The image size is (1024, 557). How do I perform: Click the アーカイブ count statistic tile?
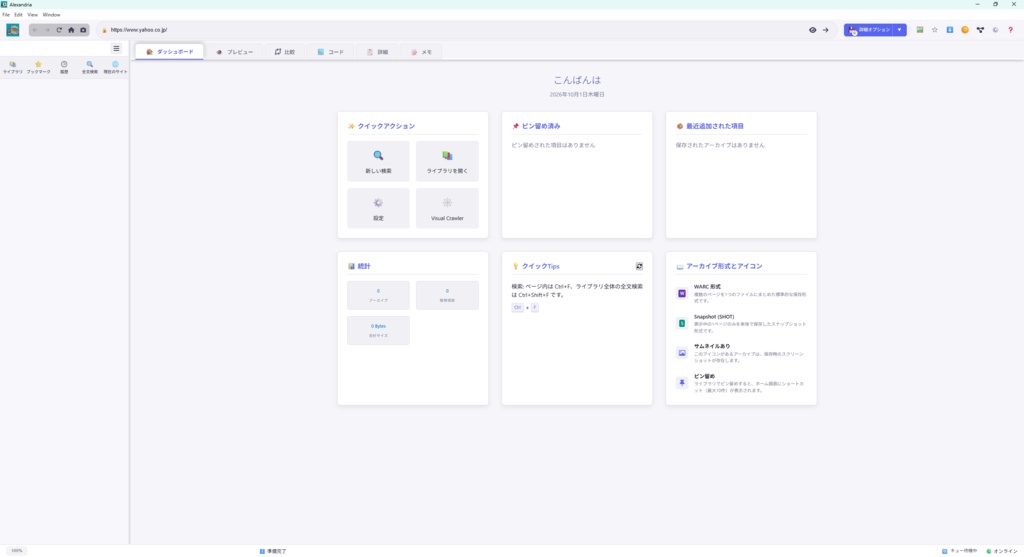tap(378, 295)
